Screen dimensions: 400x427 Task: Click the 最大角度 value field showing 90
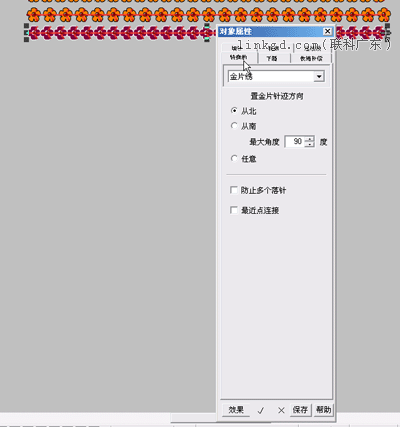click(296, 142)
